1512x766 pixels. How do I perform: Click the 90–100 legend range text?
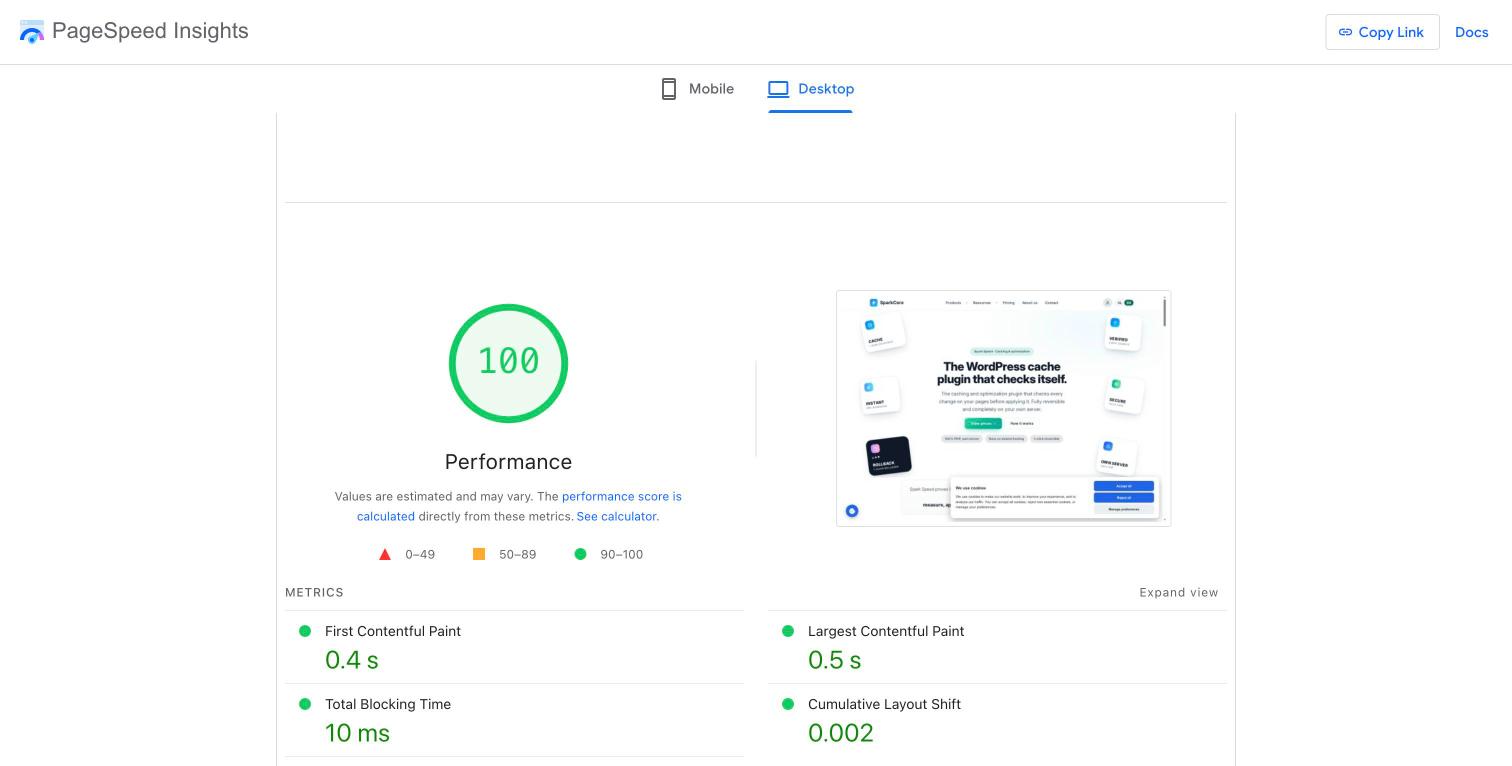click(x=622, y=554)
